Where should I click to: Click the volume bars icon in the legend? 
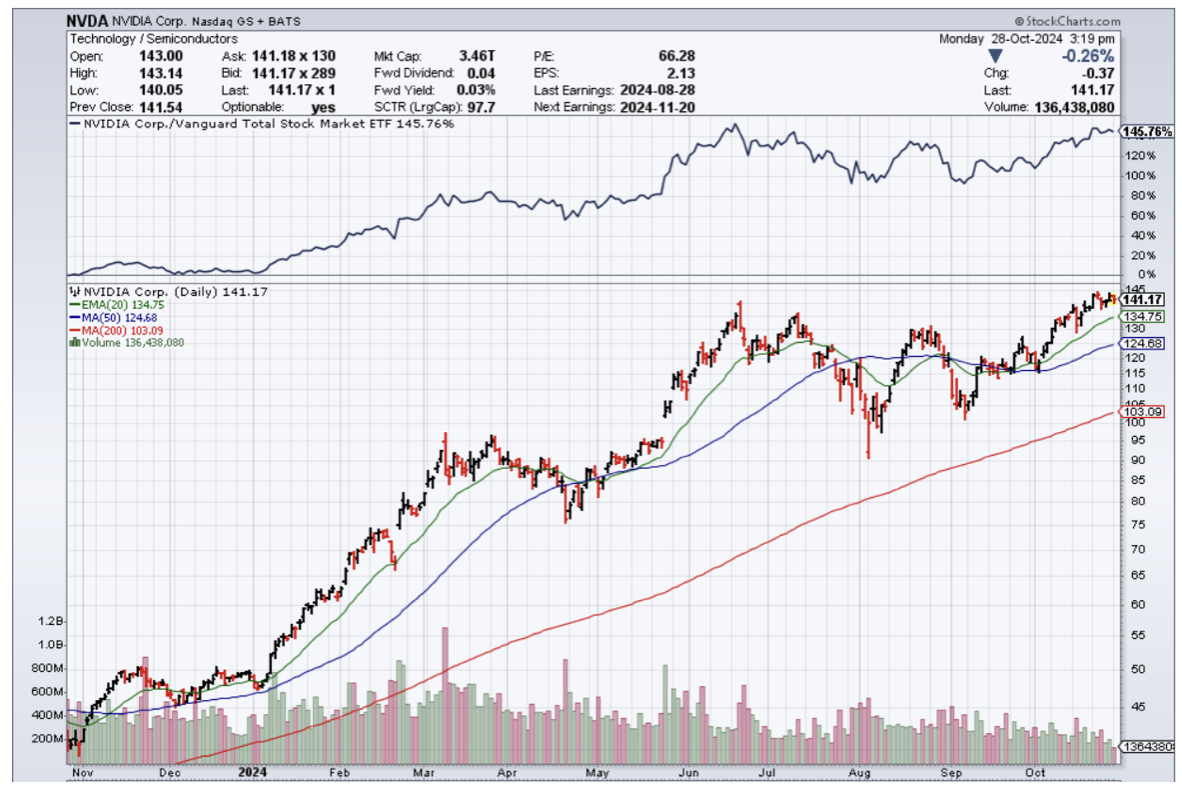click(74, 342)
